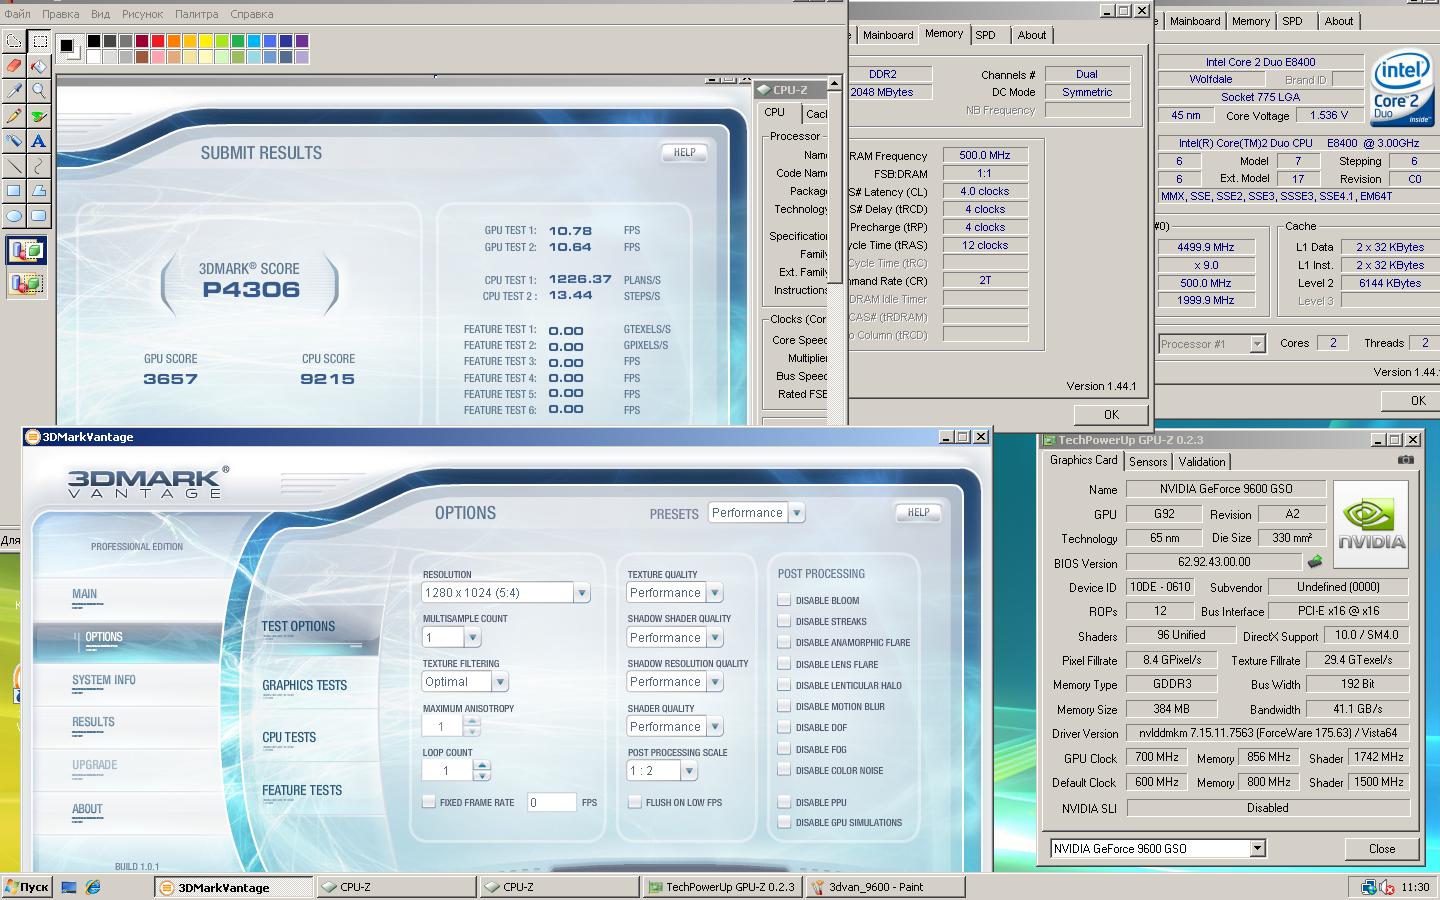Switch to 3dvan_9600 - Paint taskbar item
The height and width of the screenshot is (900, 1440).
885,887
